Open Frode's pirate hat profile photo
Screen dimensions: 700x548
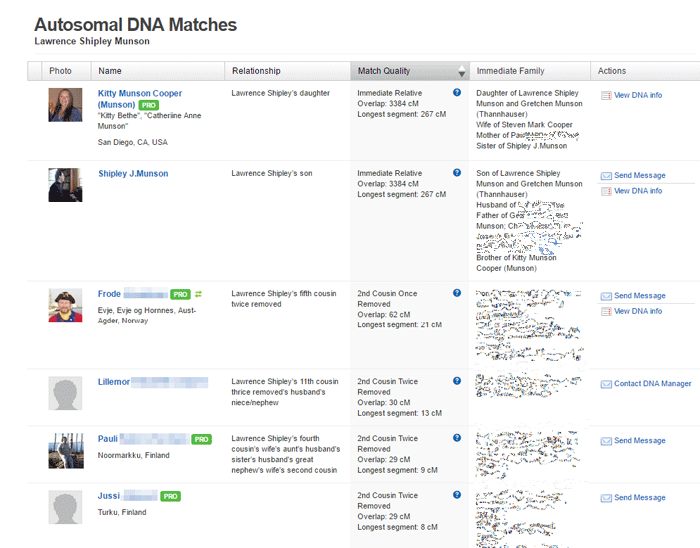tap(65, 305)
